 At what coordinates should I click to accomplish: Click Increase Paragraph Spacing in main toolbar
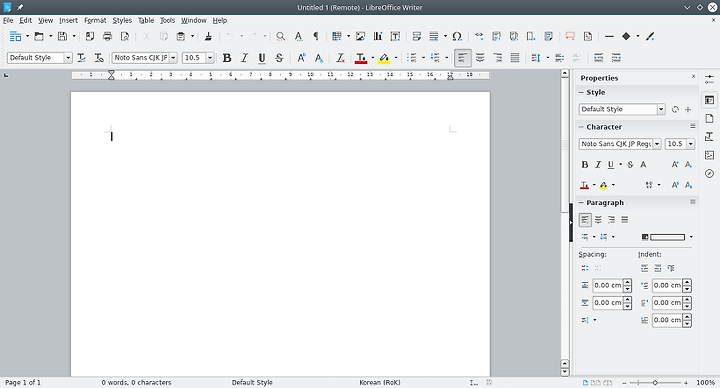point(559,58)
